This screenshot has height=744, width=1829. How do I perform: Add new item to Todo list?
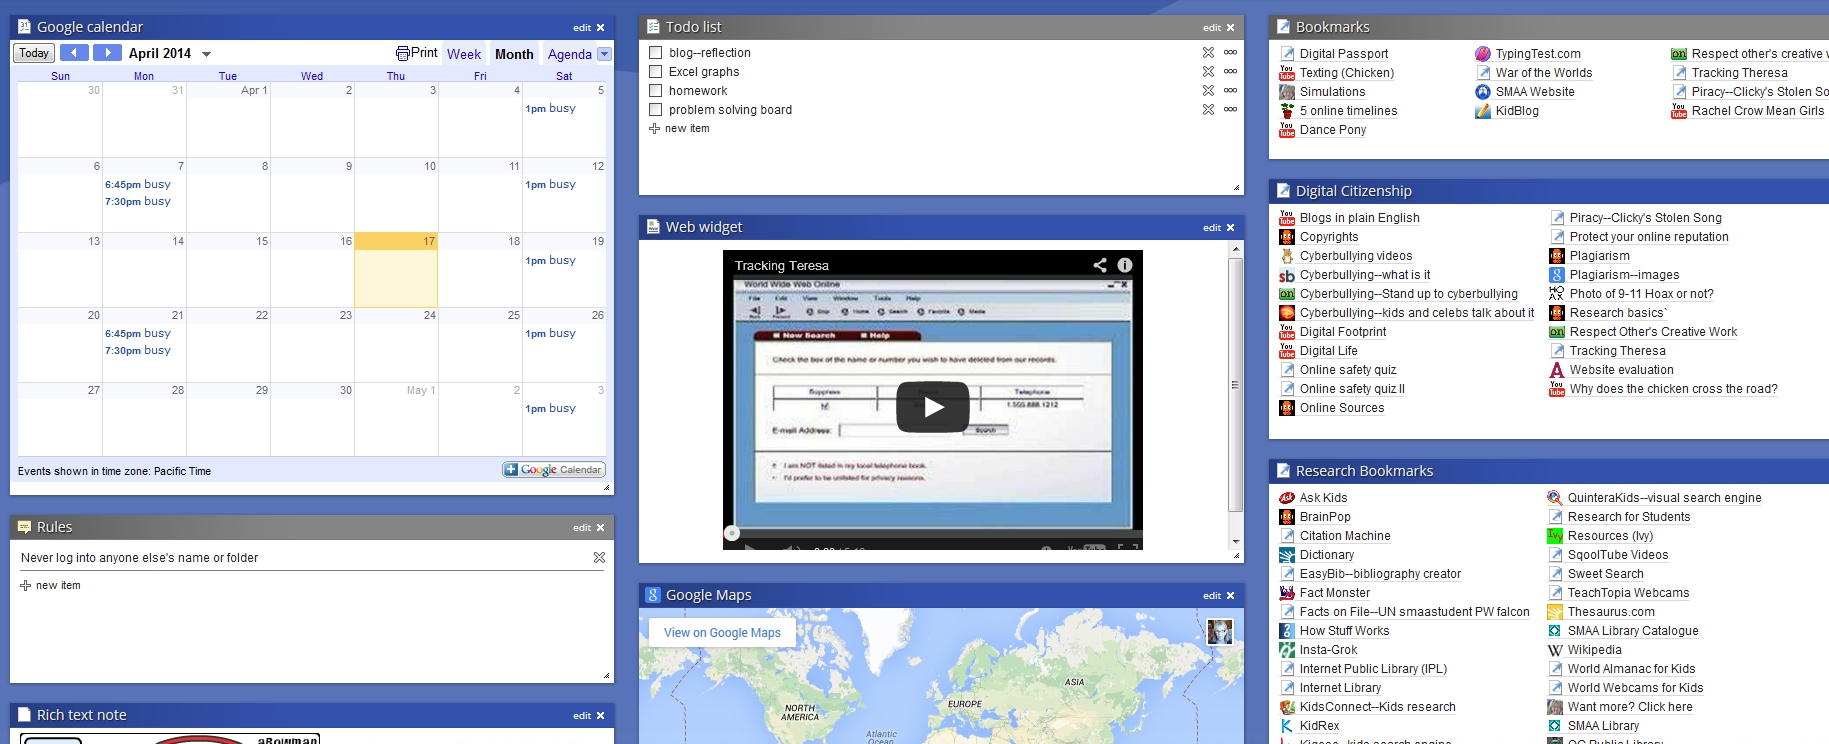pyautogui.click(x=679, y=129)
